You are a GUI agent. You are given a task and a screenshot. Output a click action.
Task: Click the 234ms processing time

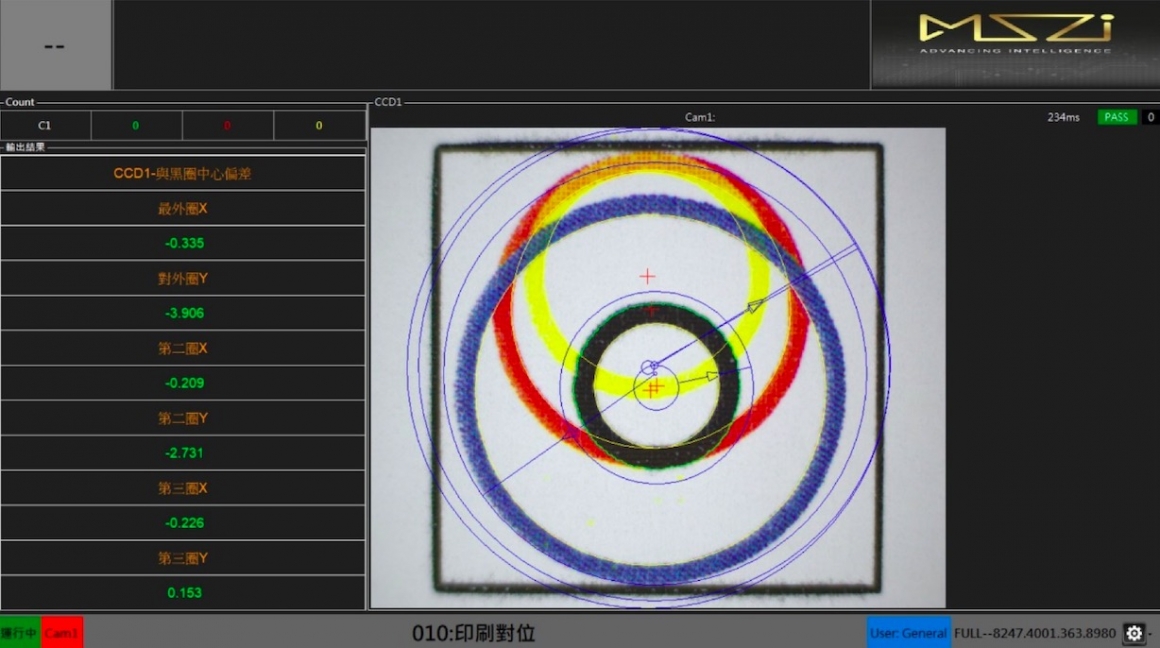click(x=1063, y=117)
